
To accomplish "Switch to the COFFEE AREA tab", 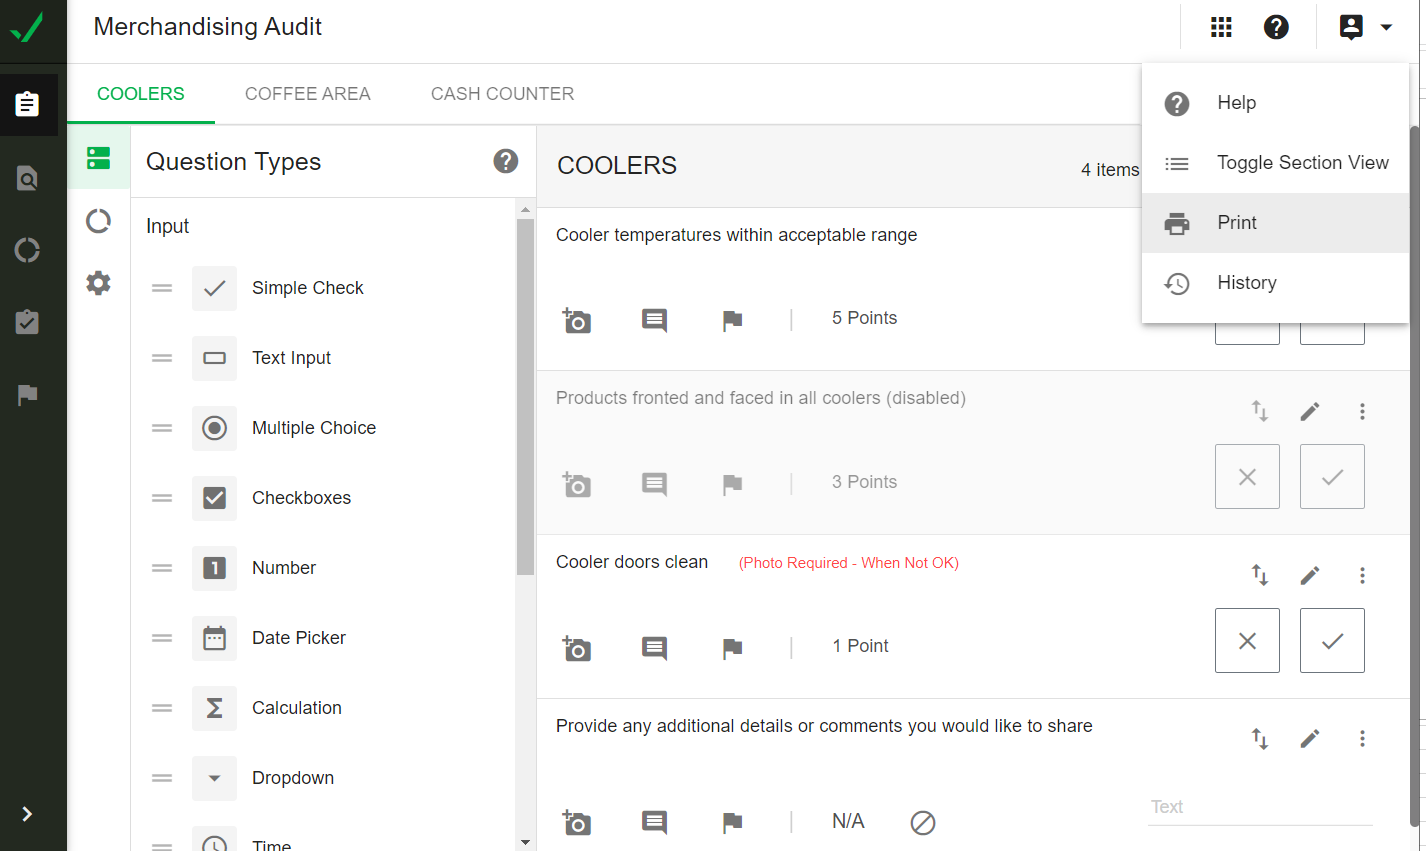I will tap(307, 93).
